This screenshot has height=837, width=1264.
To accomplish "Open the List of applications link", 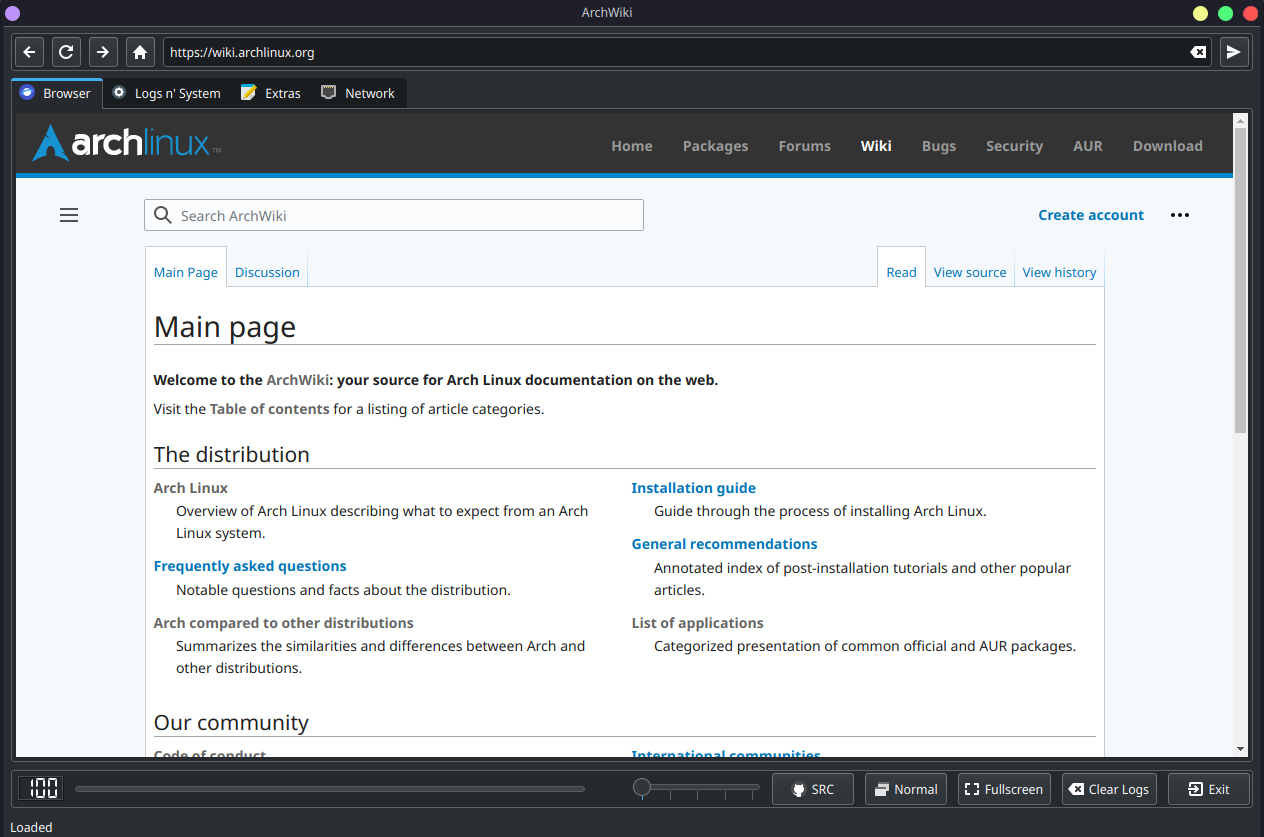I will [x=698, y=623].
